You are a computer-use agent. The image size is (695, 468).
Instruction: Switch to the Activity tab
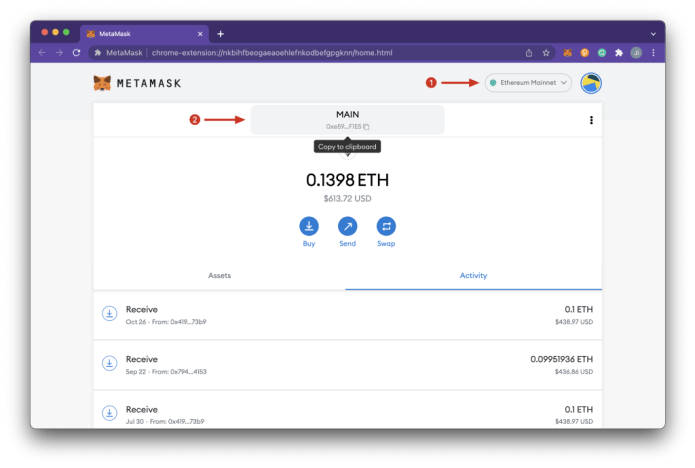(473, 276)
